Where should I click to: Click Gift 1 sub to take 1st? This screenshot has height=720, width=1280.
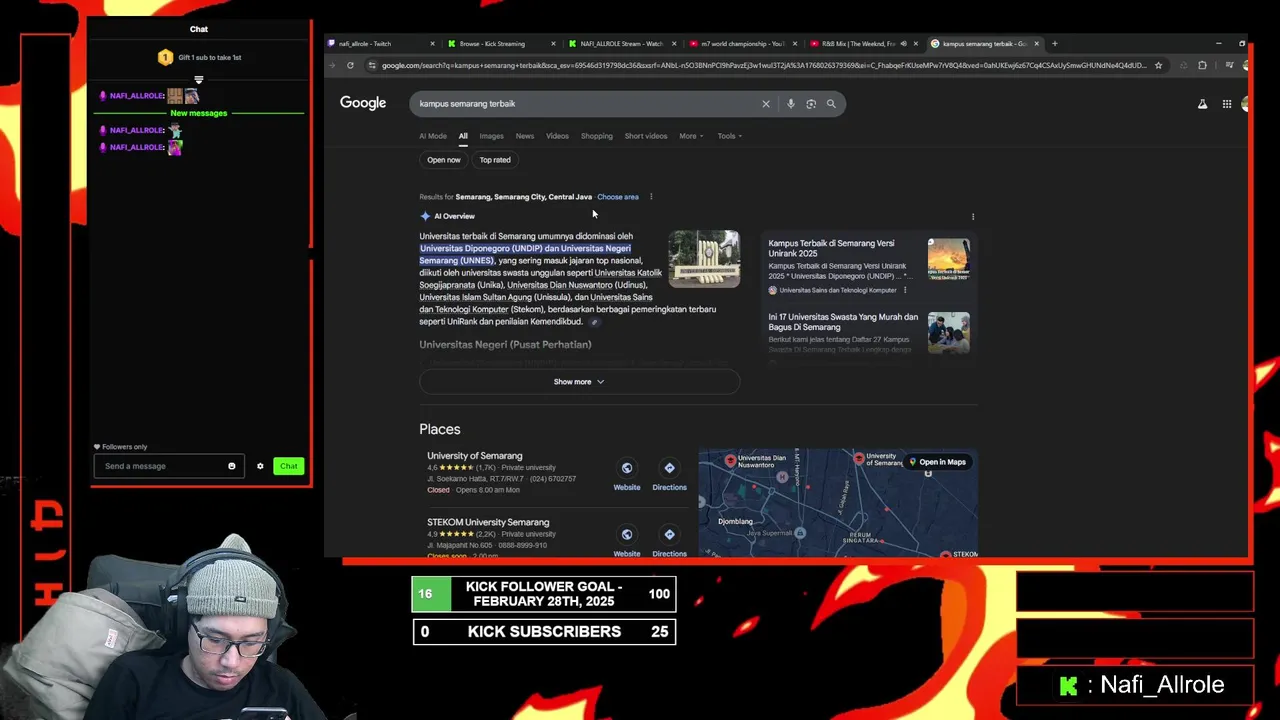pyautogui.click(x=209, y=57)
